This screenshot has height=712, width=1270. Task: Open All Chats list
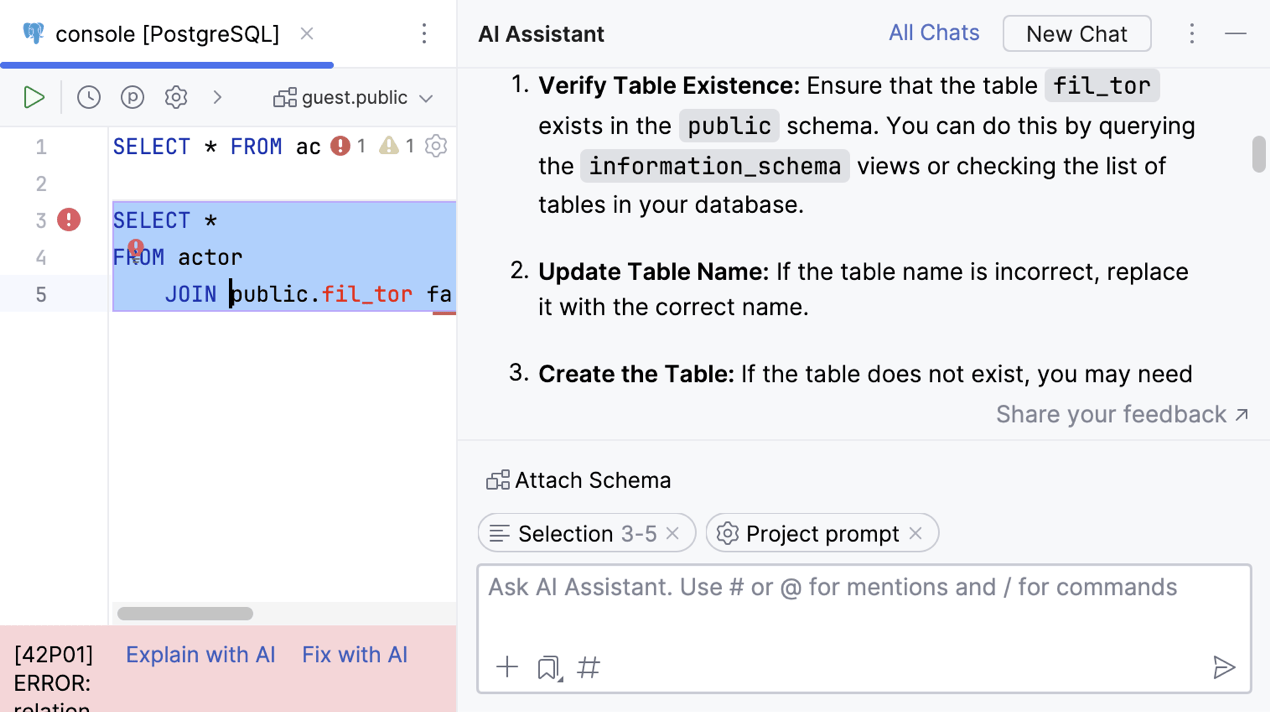[933, 33]
